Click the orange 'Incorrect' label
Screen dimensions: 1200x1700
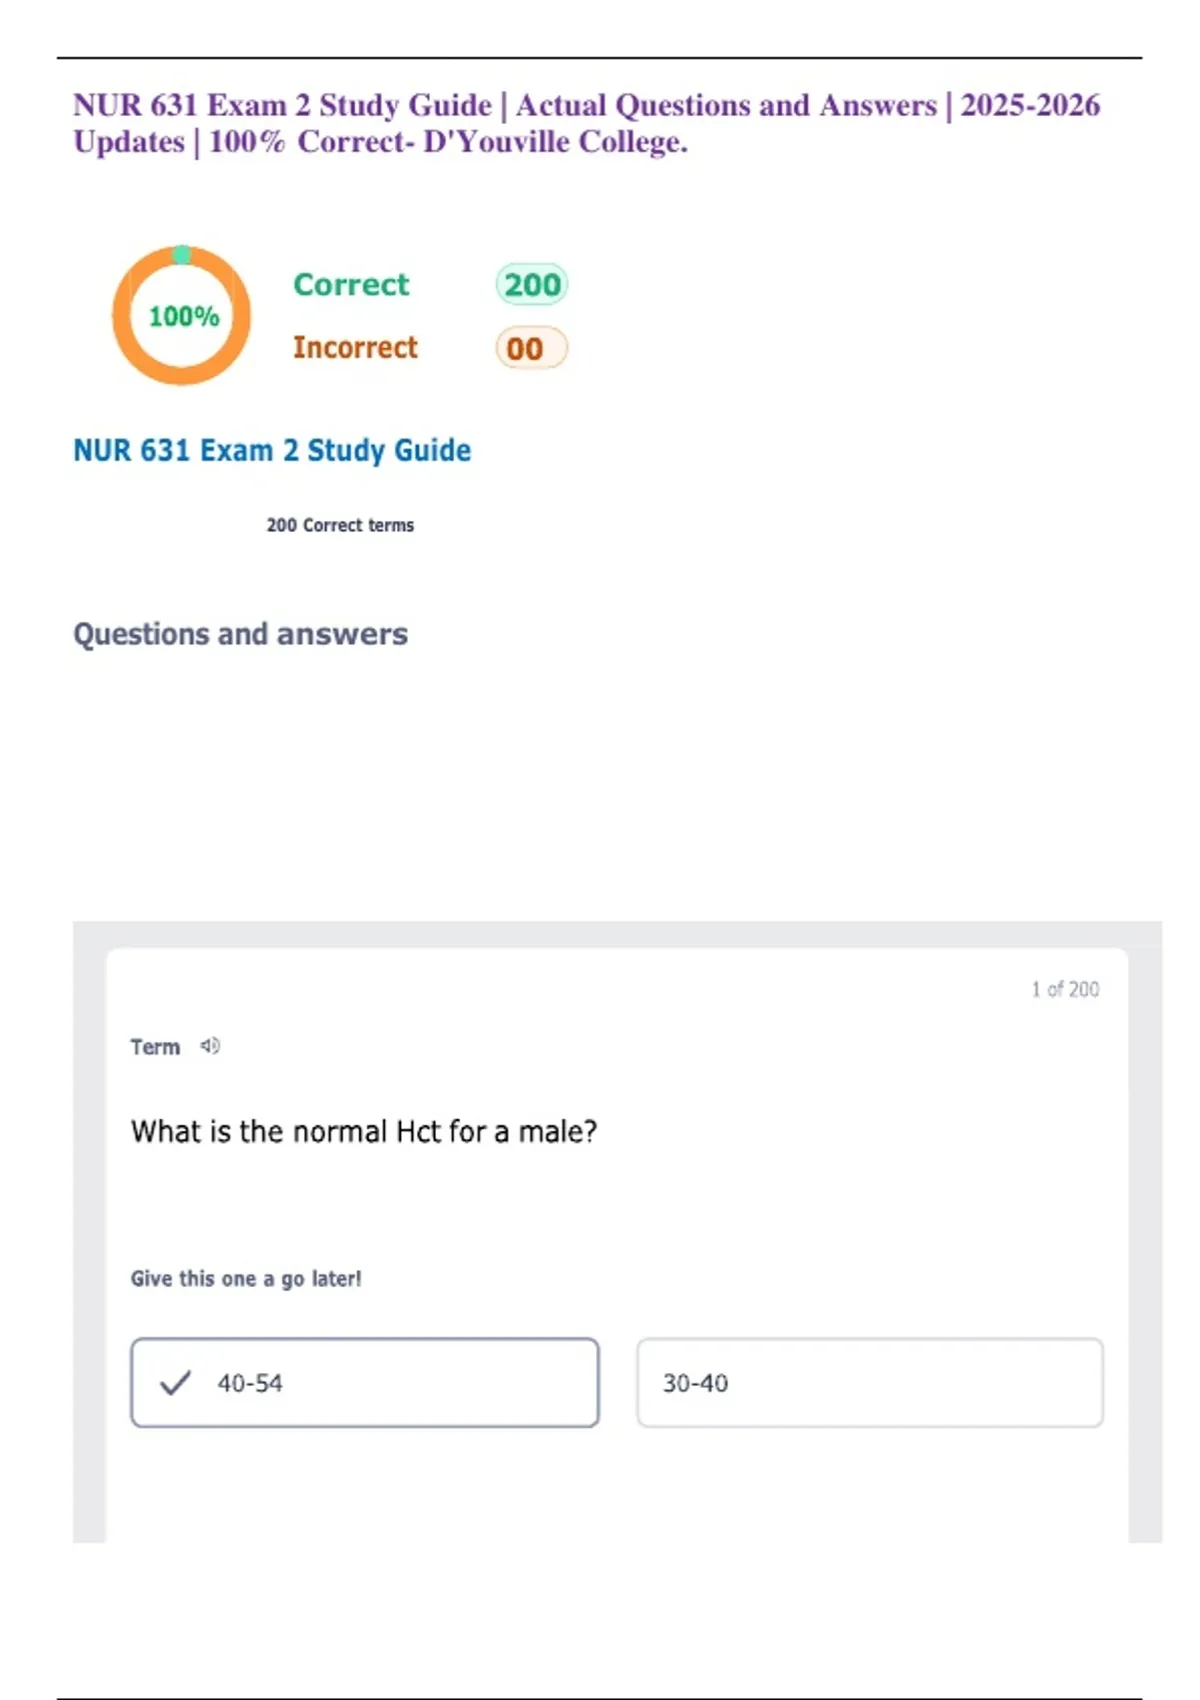point(355,348)
